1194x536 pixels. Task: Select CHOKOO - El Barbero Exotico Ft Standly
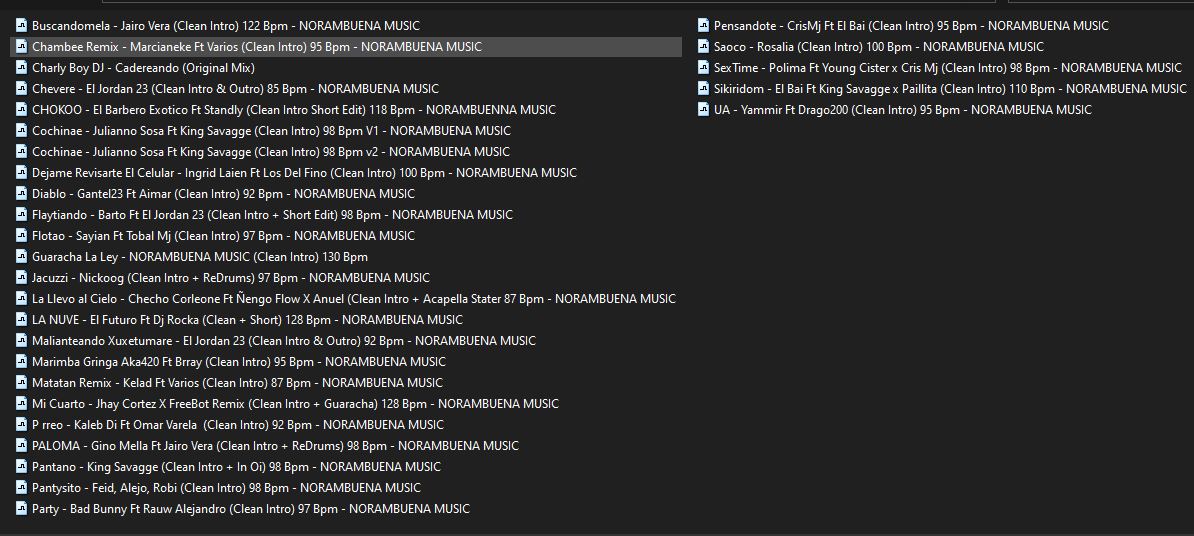(x=294, y=110)
